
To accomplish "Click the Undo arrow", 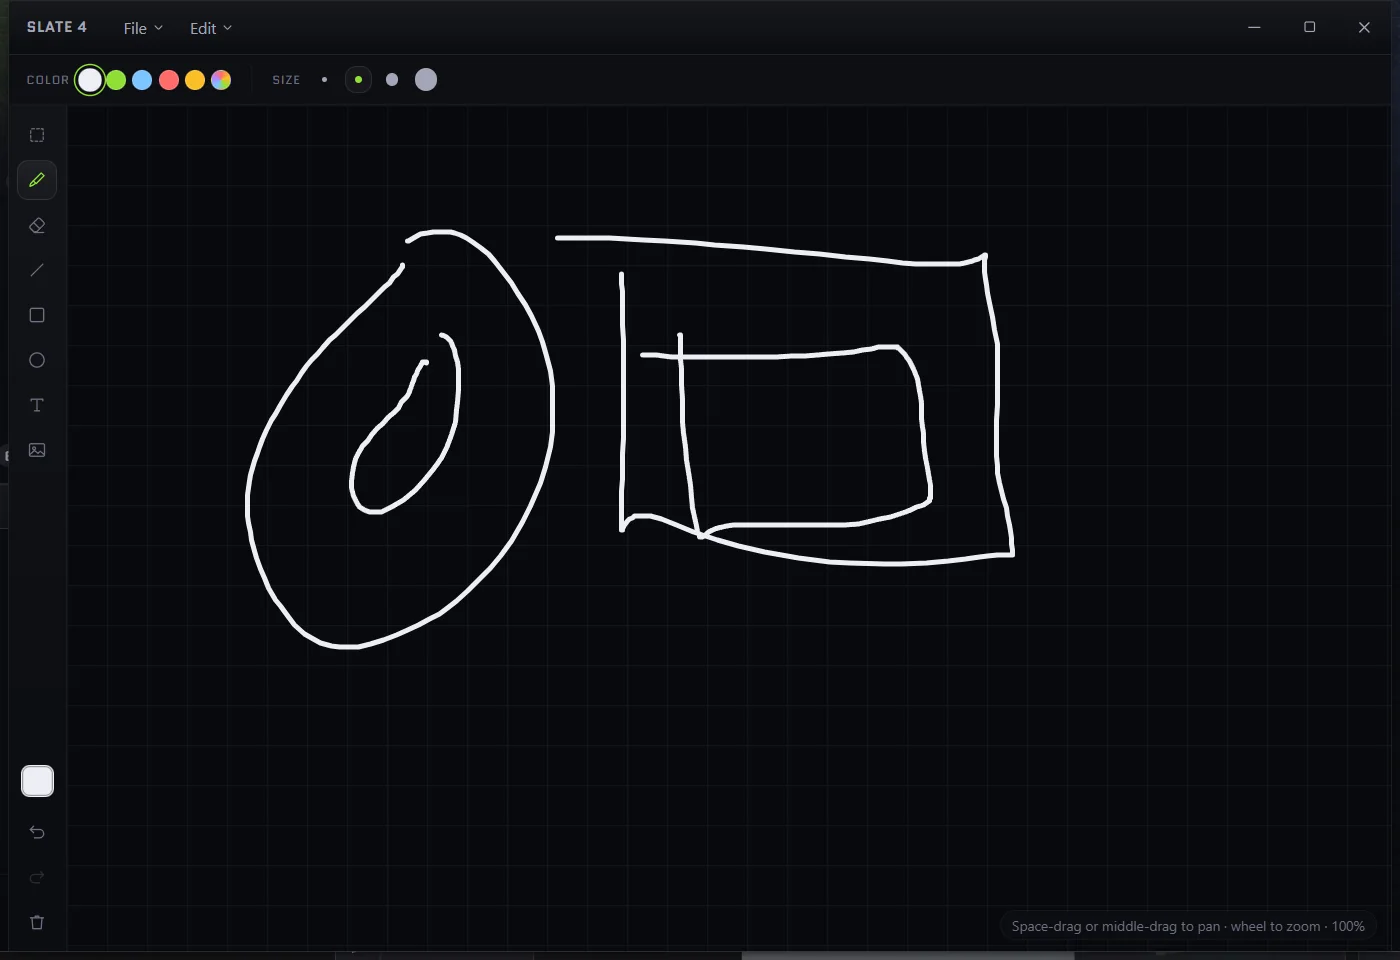I will point(37,832).
